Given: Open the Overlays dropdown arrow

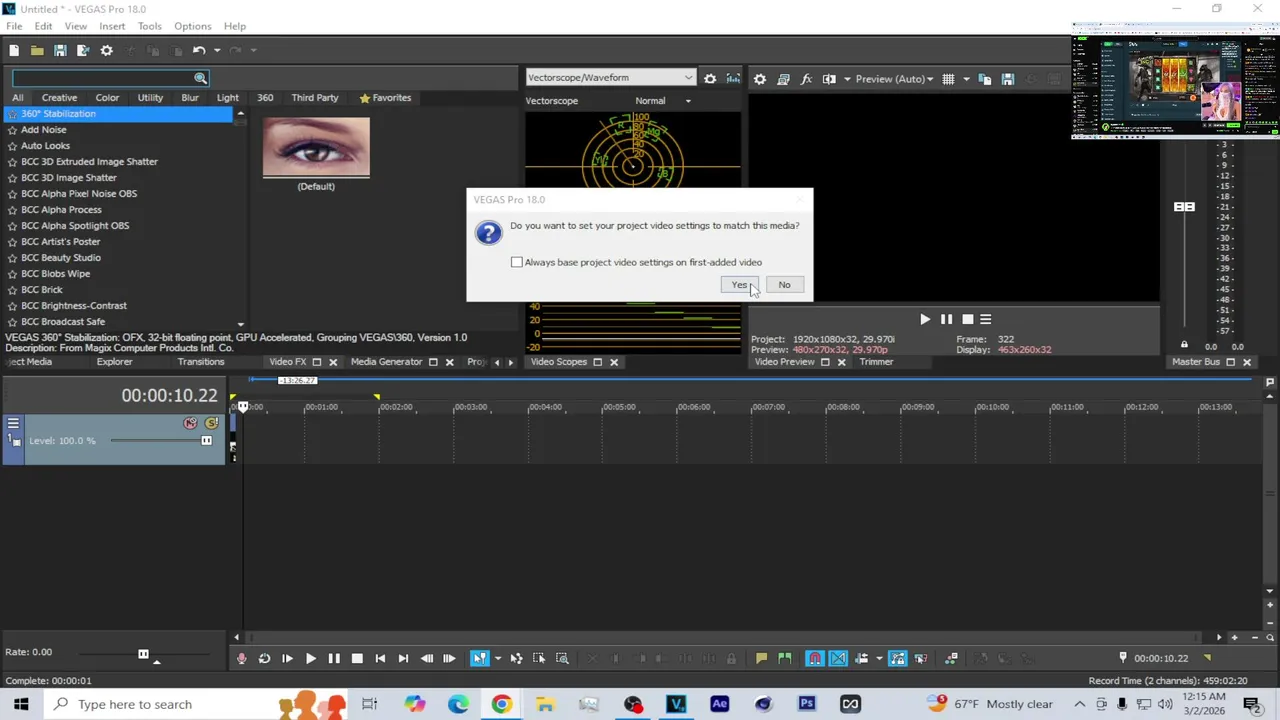Looking at the screenshot, I should tap(966, 79).
